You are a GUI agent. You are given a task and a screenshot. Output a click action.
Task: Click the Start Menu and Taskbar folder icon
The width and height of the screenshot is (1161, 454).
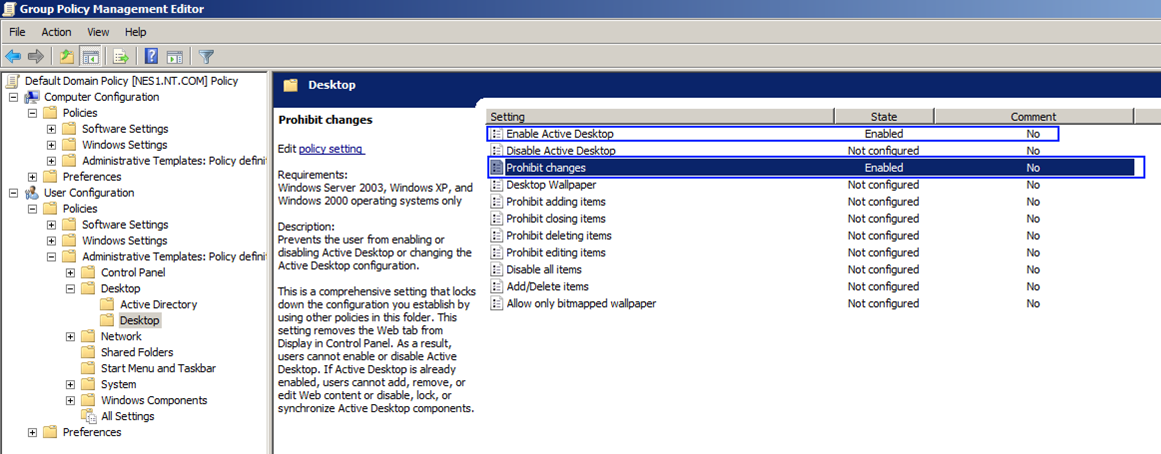tap(89, 368)
